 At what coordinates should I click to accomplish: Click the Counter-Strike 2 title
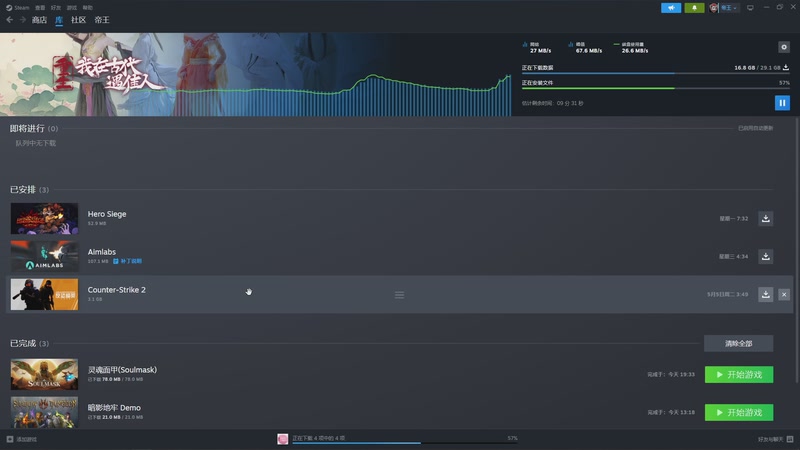[x=116, y=289]
